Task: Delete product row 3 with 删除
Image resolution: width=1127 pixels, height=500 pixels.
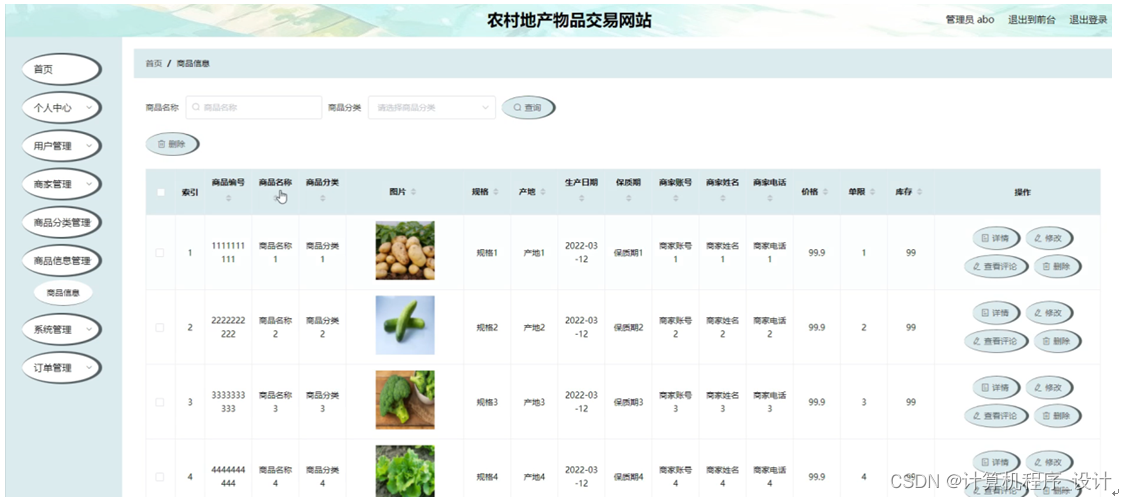Action: pyautogui.click(x=1057, y=416)
